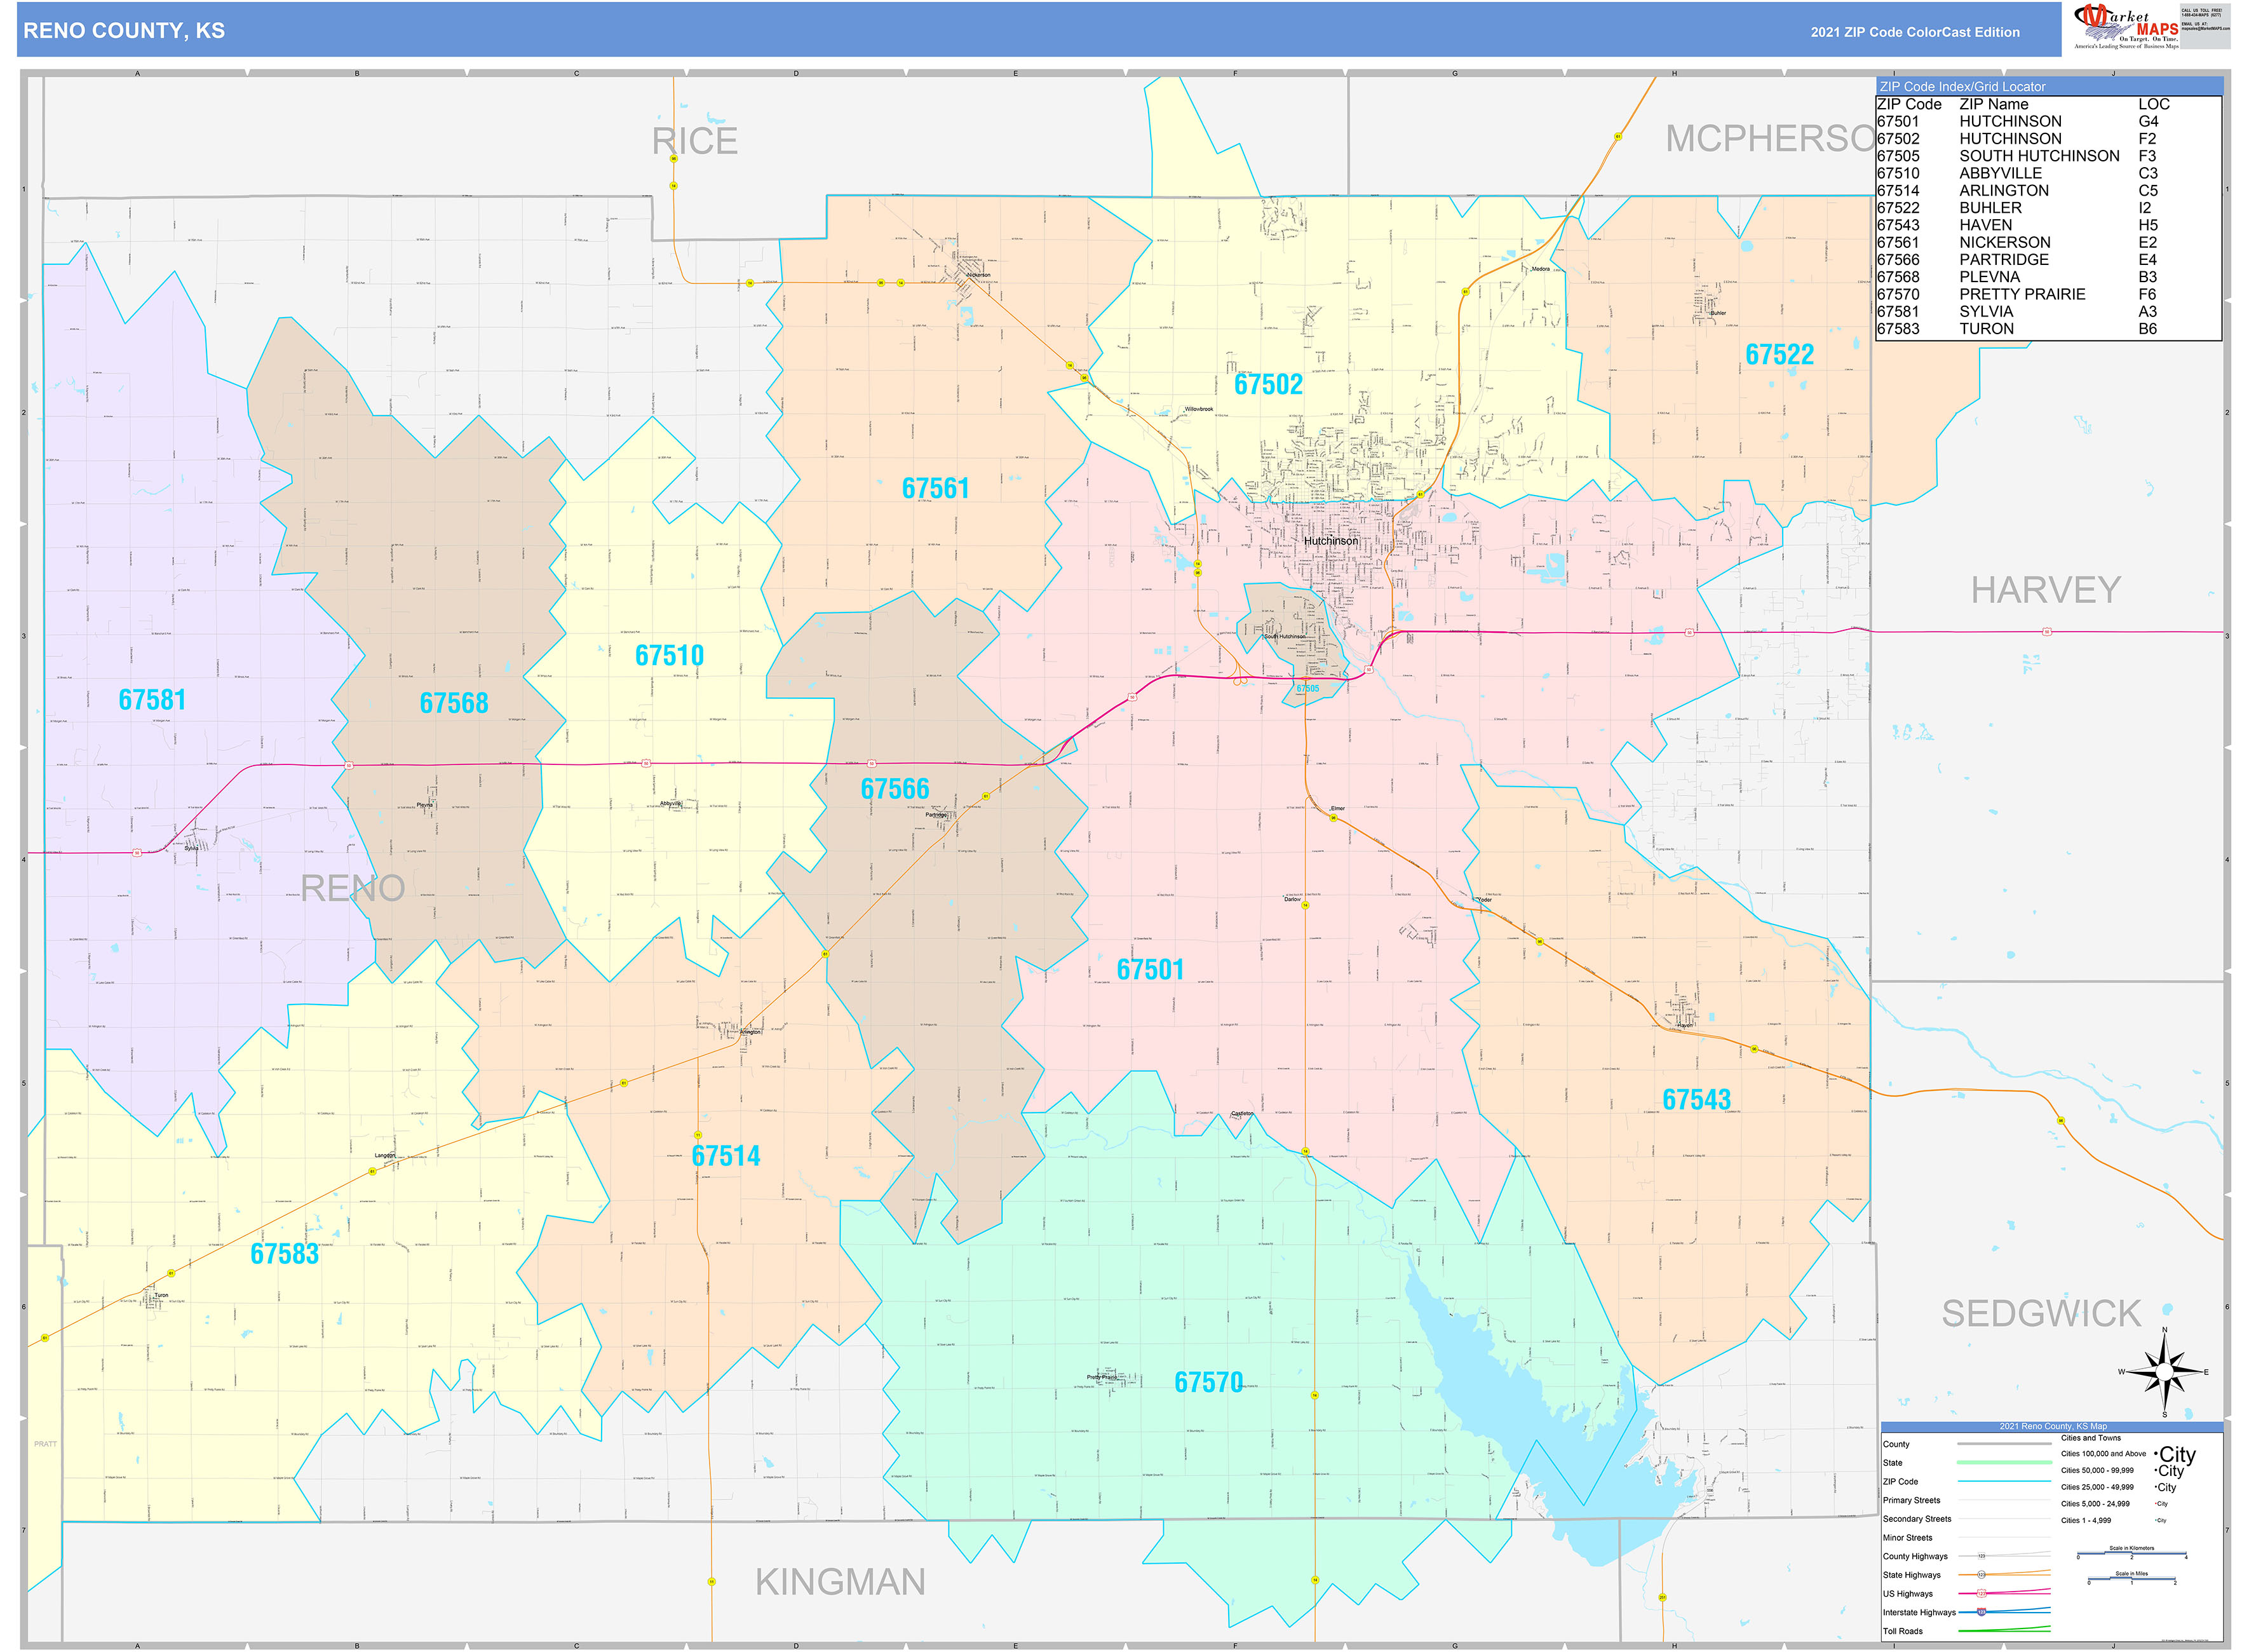Click the red city dot for Cities 5,000-24,999
Screen dimensions: 2242x1652
pyautogui.click(x=2156, y=1504)
